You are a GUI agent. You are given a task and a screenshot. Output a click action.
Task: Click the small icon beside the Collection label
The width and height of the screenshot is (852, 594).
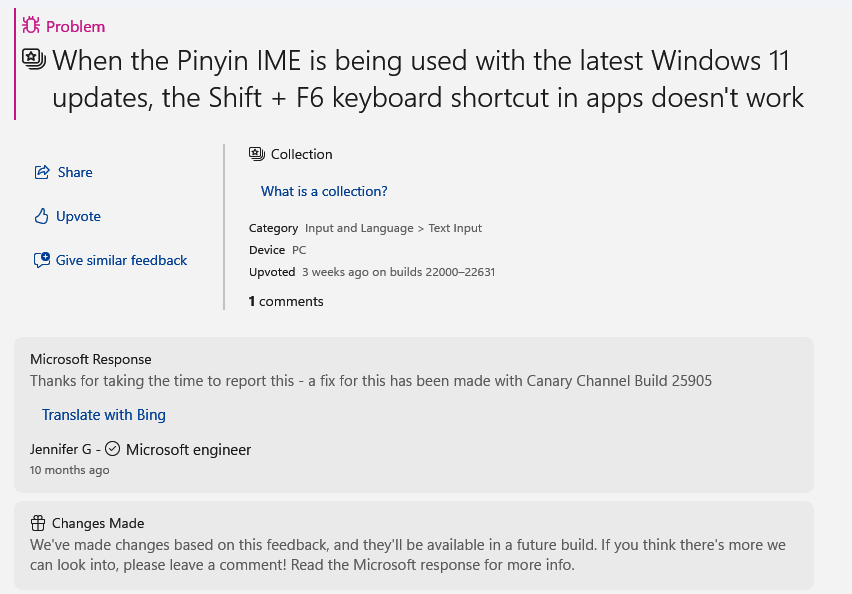pos(257,154)
